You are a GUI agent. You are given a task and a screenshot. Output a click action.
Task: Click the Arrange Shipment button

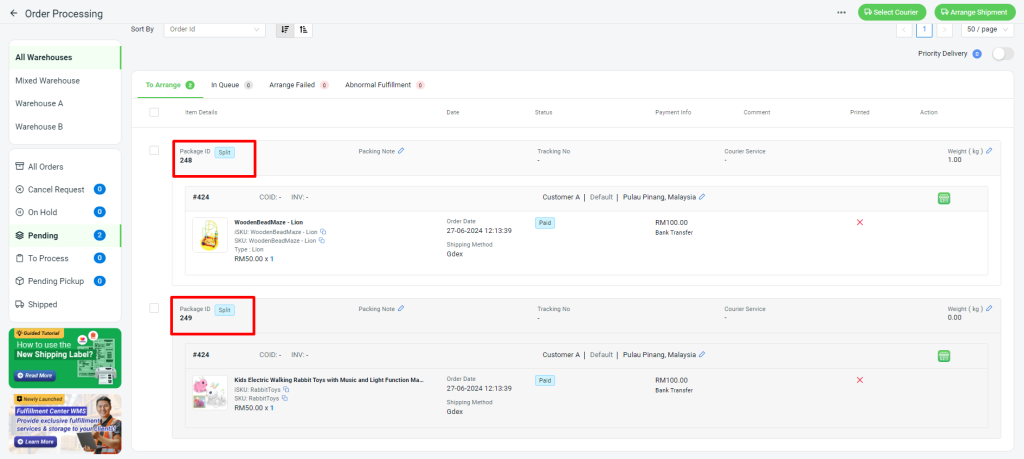coord(971,12)
